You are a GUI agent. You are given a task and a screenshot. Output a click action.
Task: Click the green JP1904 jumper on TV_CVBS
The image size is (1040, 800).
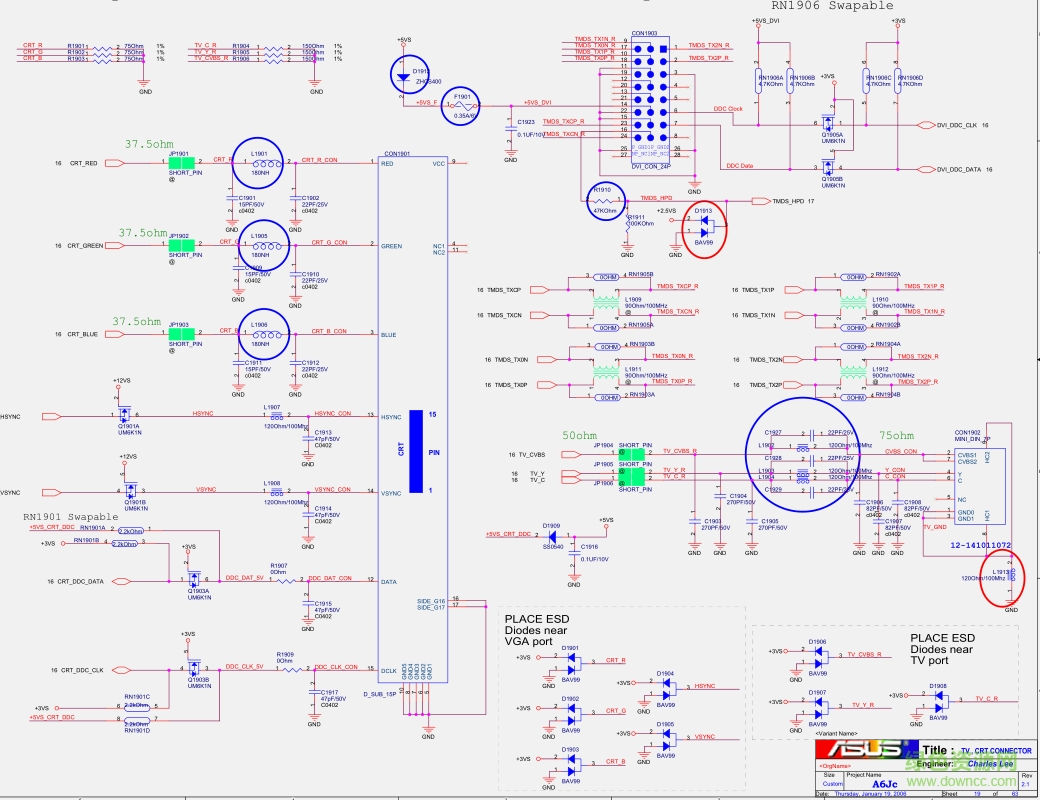point(631,454)
